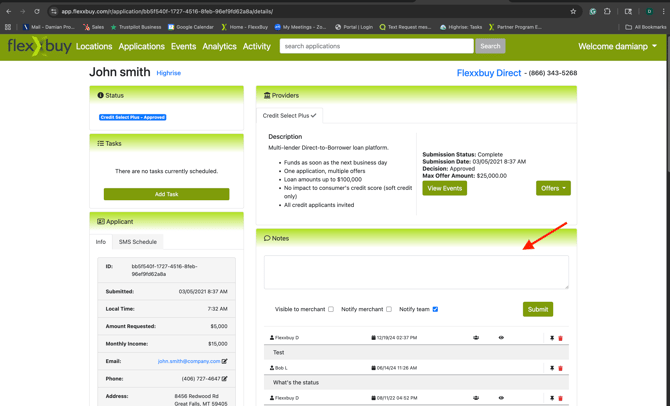
Task: Click the team icon on the 12/19/24 note
Action: click(x=476, y=338)
